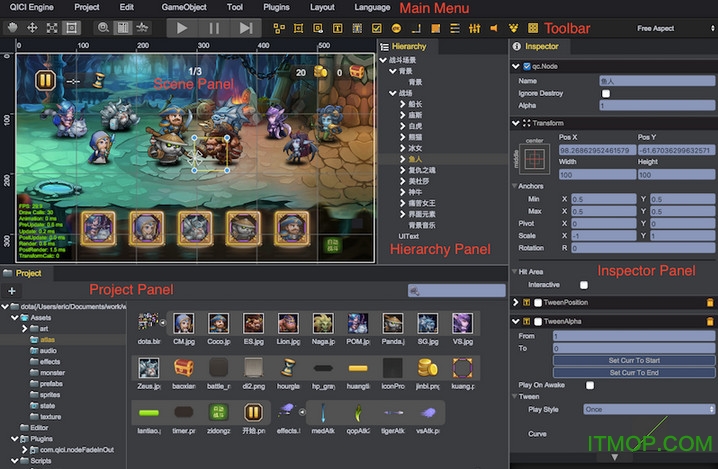Viewport: 718px width, 469px height.
Task: Toggle the Ignore Destroy checkbox
Action: click(606, 93)
